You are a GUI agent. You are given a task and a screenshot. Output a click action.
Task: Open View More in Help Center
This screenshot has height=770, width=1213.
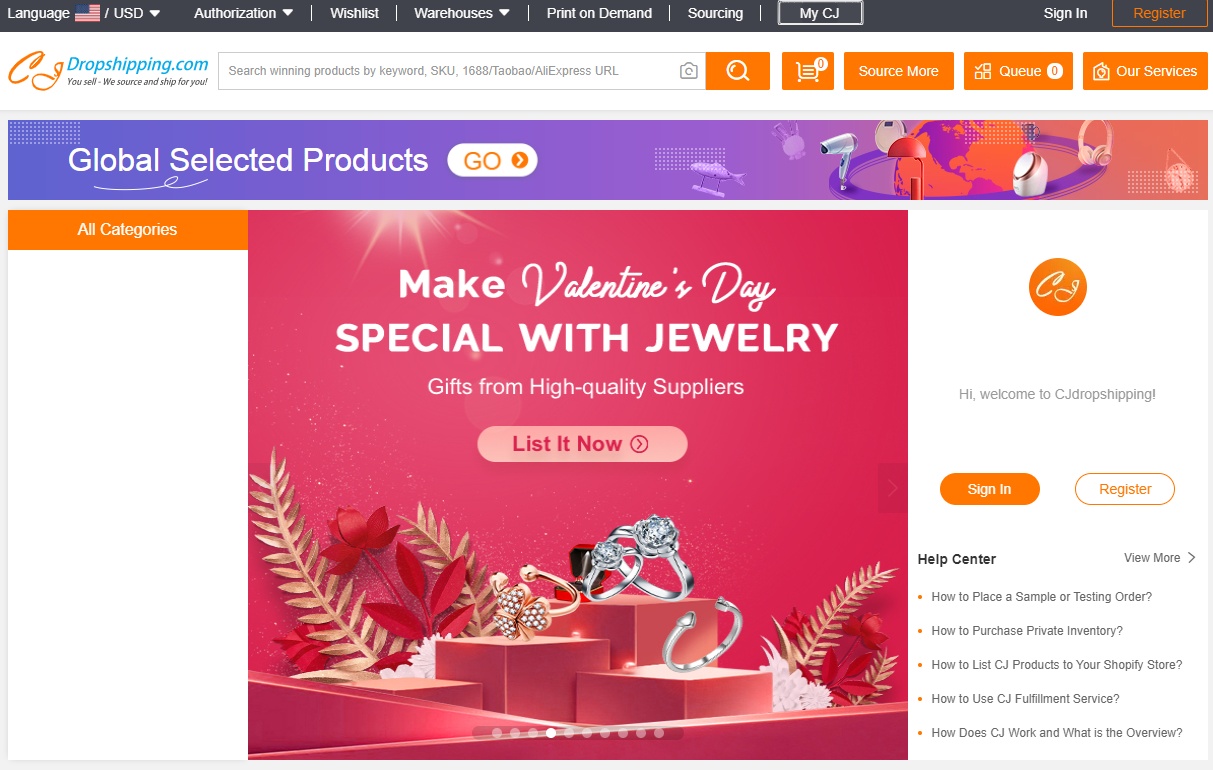click(x=1159, y=558)
